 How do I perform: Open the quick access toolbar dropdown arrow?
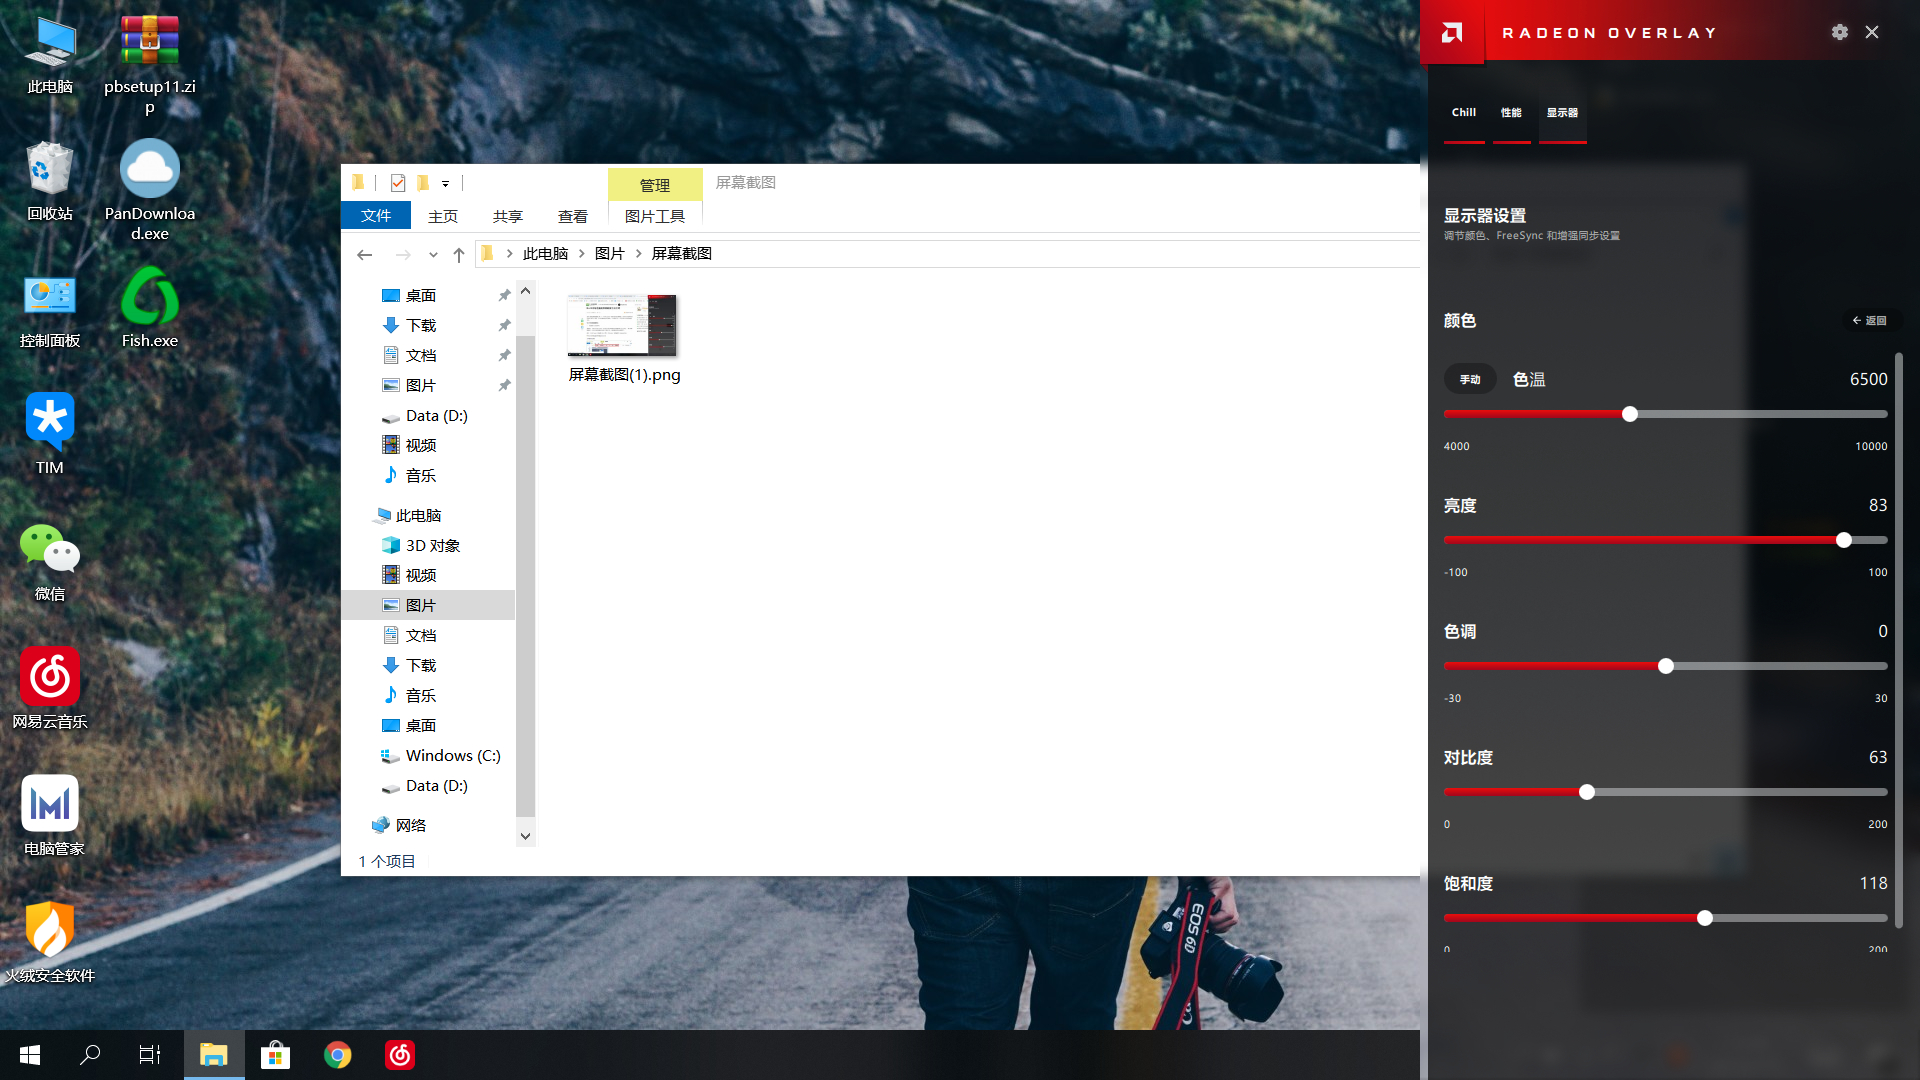point(446,184)
